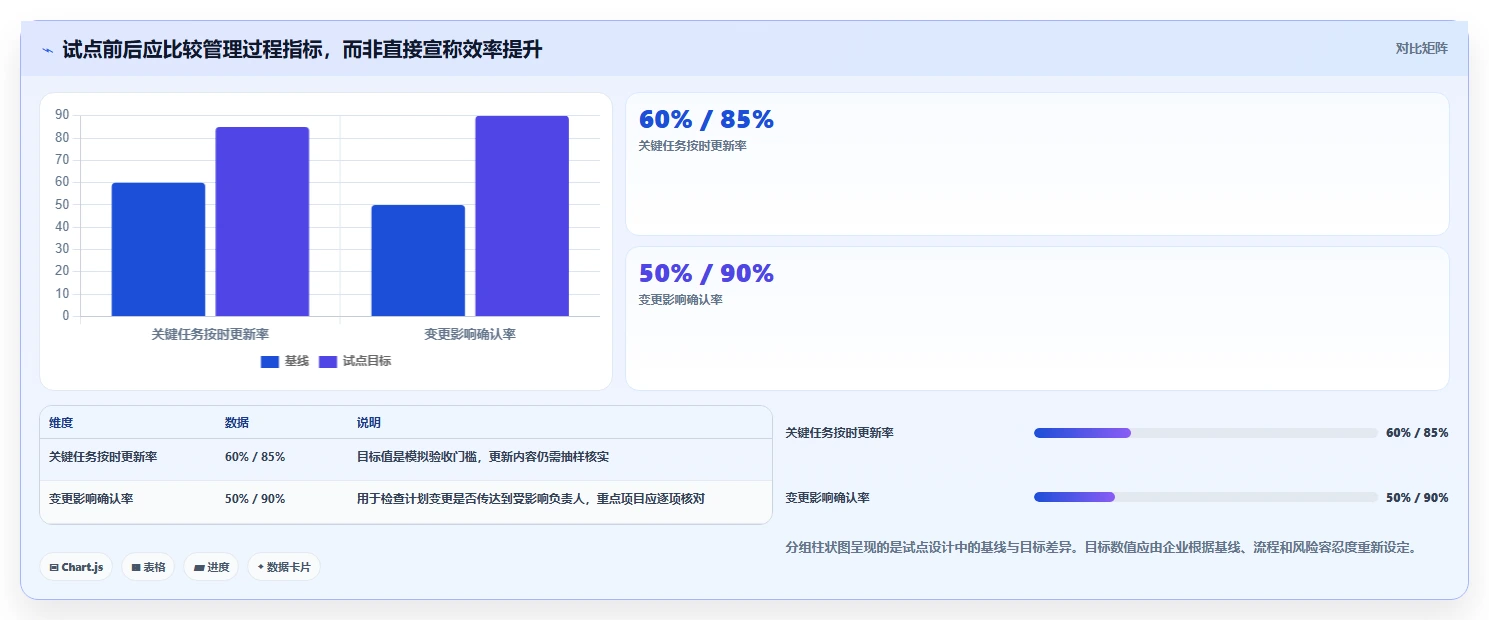This screenshot has height=620, width=1489.
Task: Click the 50% / 90% data card
Action: pyautogui.click(x=1037, y=318)
